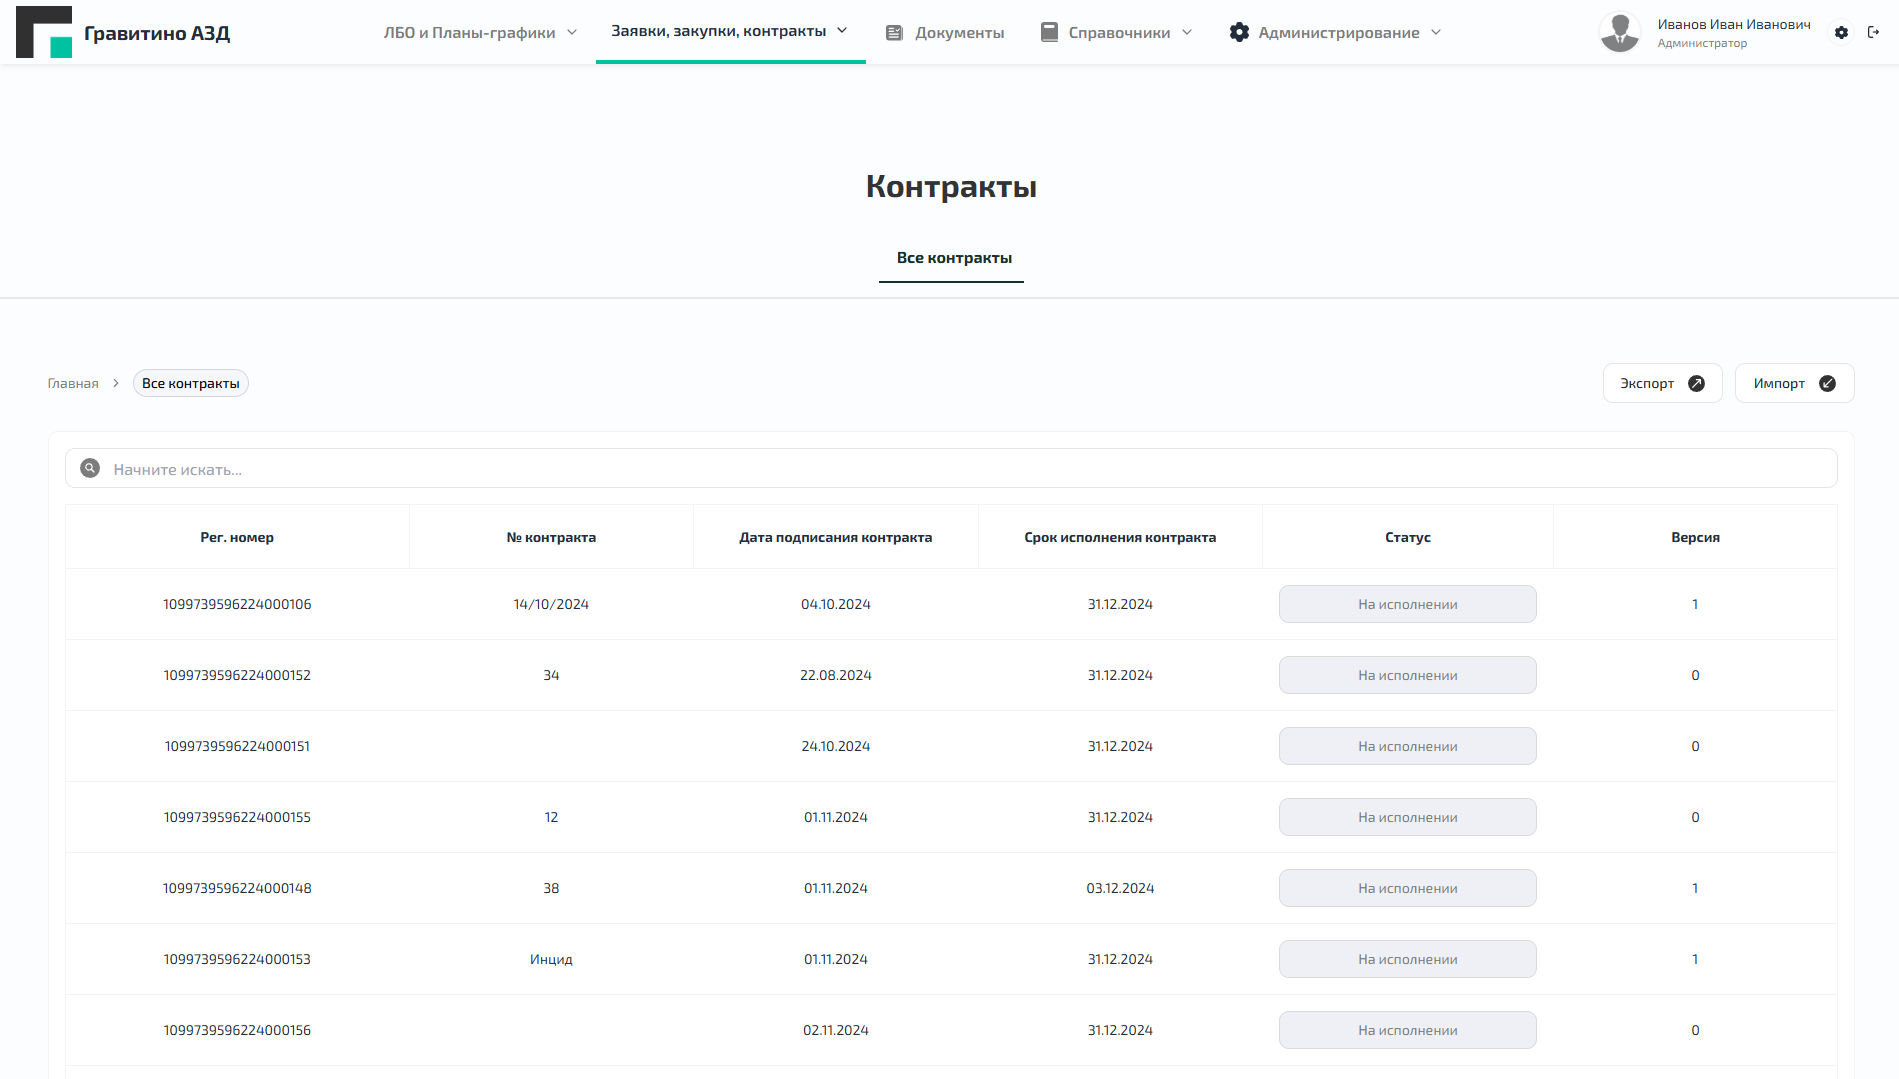Click the Все контракты breadcrumb chip
The width and height of the screenshot is (1899, 1079).
pos(190,382)
